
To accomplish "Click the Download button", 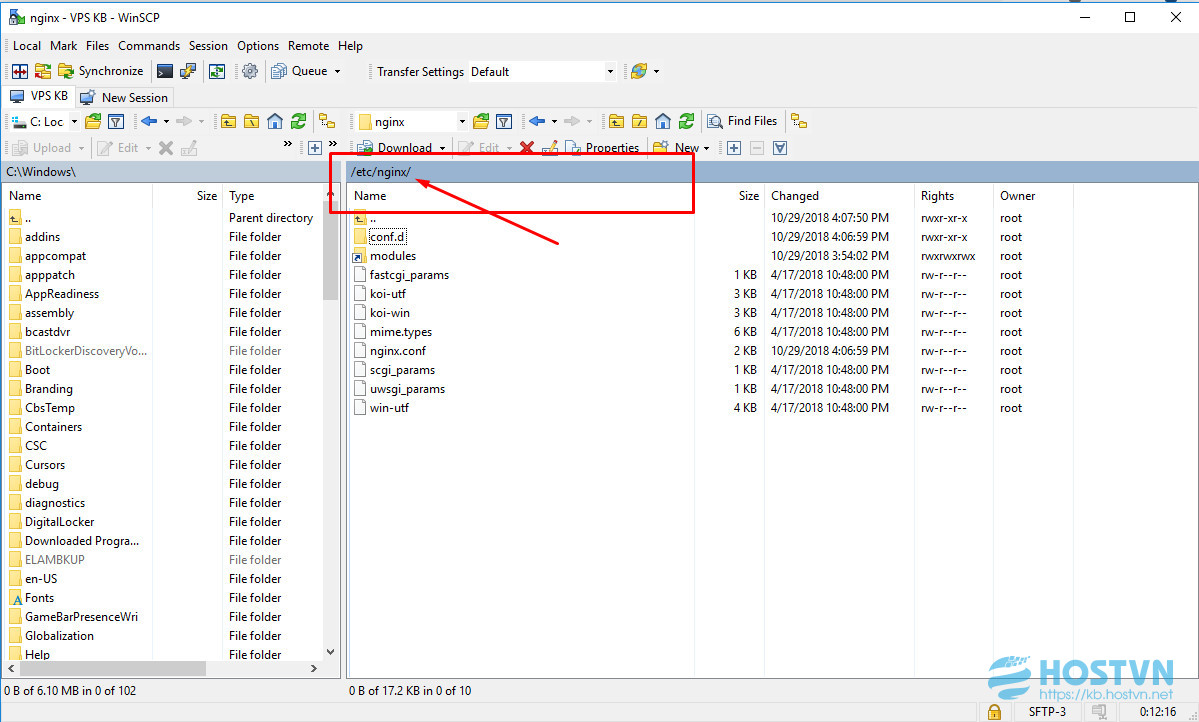I will point(395,148).
